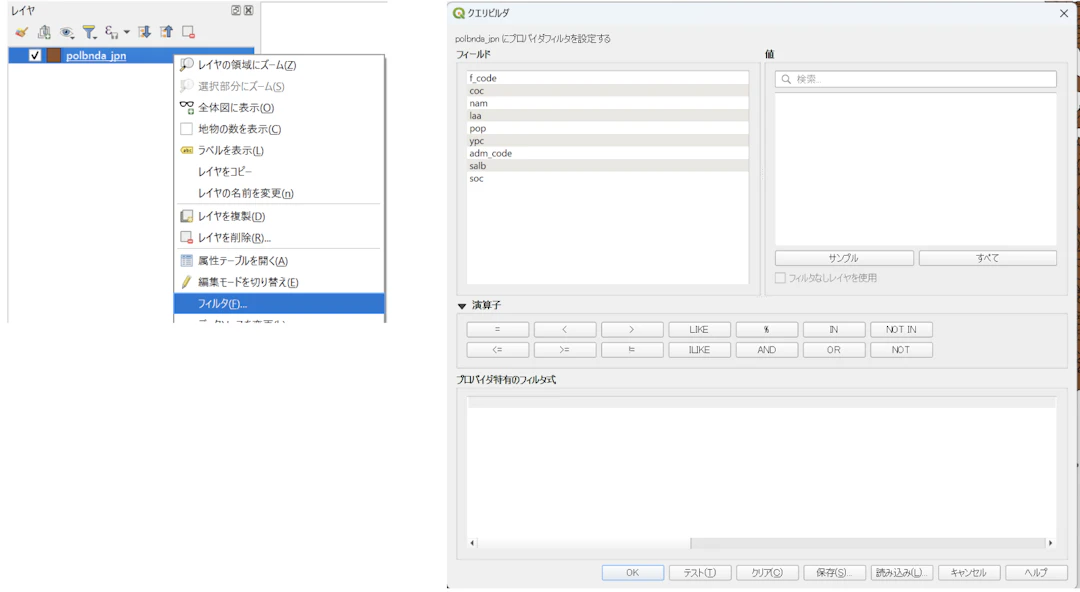Image resolution: width=1080 pixels, height=592 pixels.
Task: Click the remove layer icon in Layers toolbar
Action: [x=188, y=32]
